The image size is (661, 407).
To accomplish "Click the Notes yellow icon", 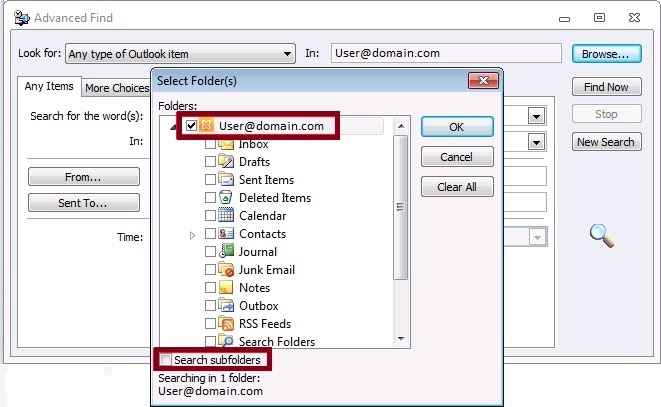I will [226, 287].
